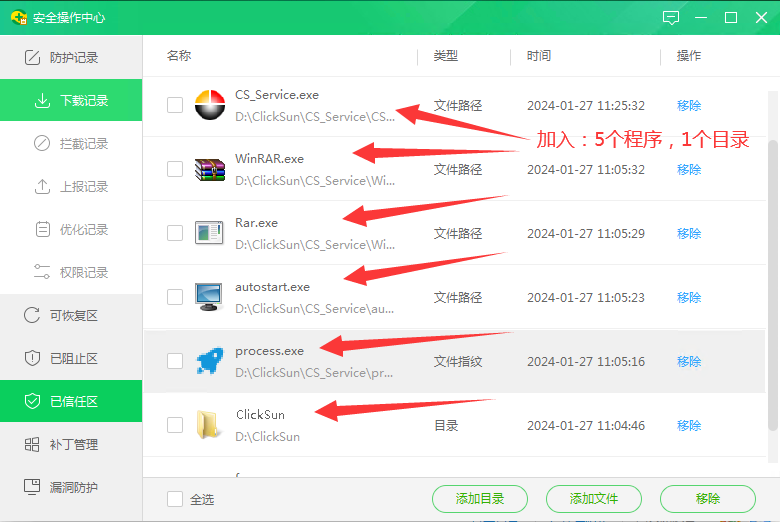Tick the 全选 select-all checkbox
Image resolution: width=780 pixels, height=522 pixels.
tap(175, 499)
